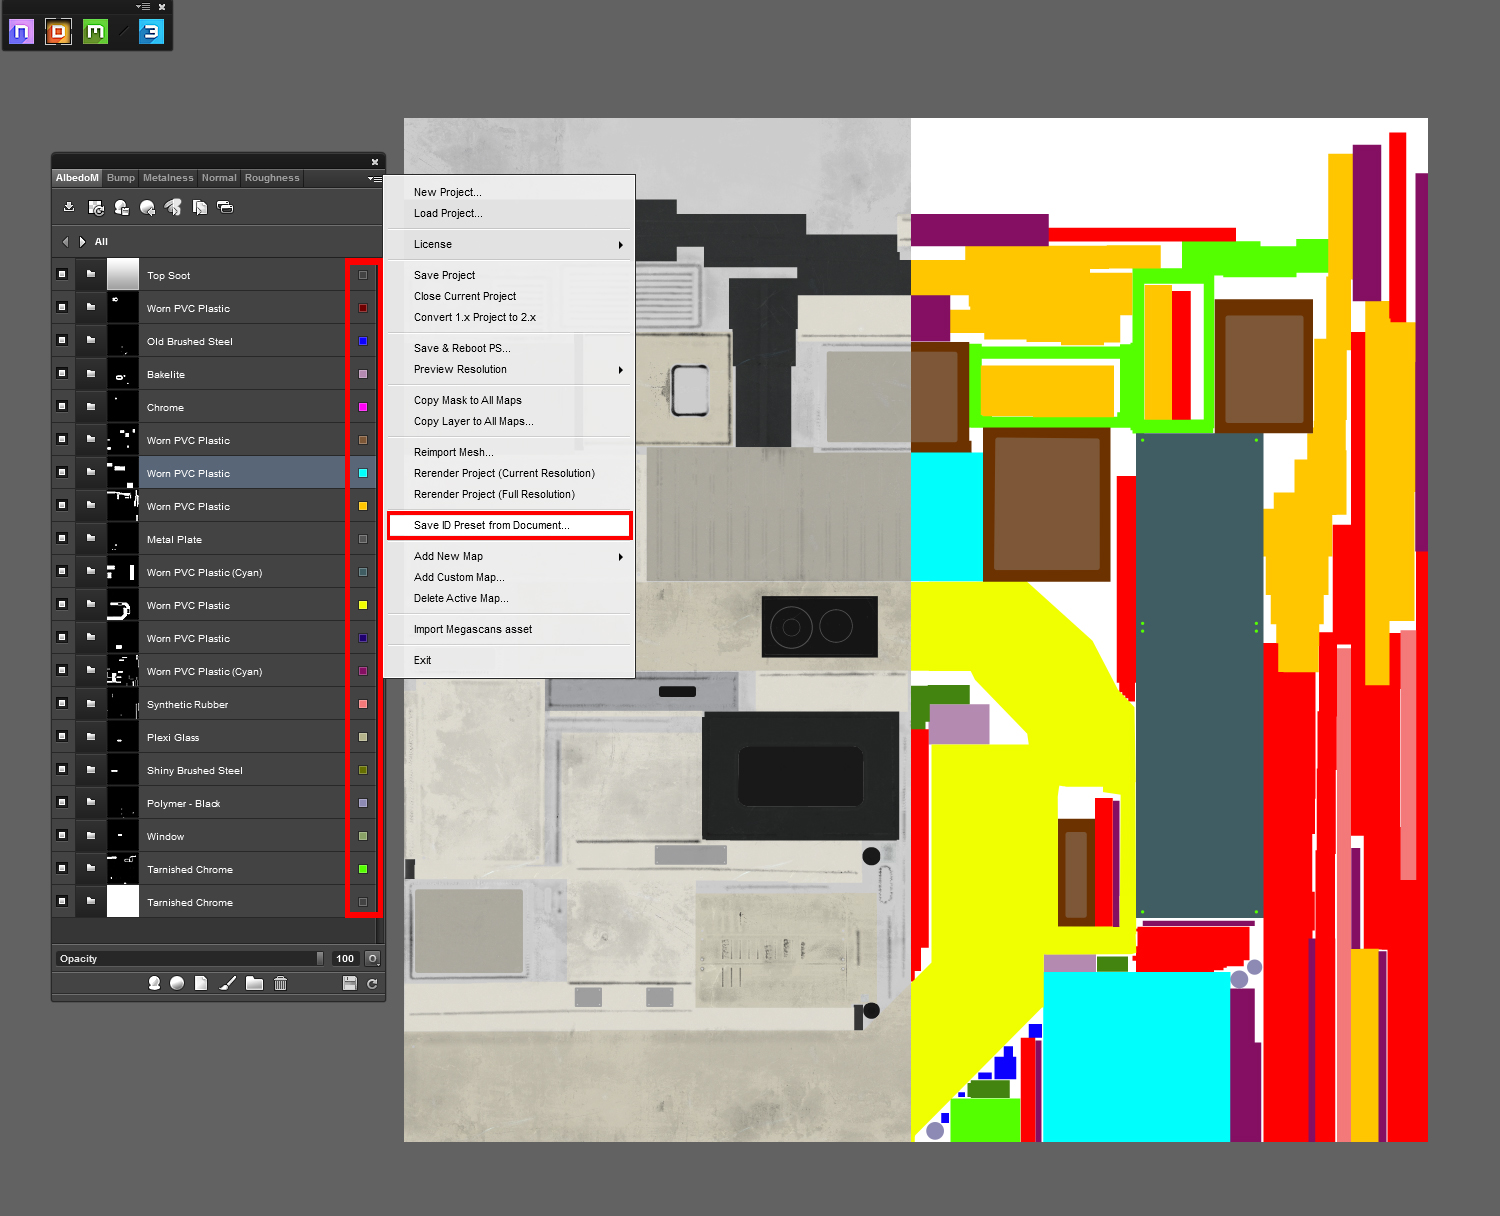Click the floppy disk save icon

[x=349, y=984]
